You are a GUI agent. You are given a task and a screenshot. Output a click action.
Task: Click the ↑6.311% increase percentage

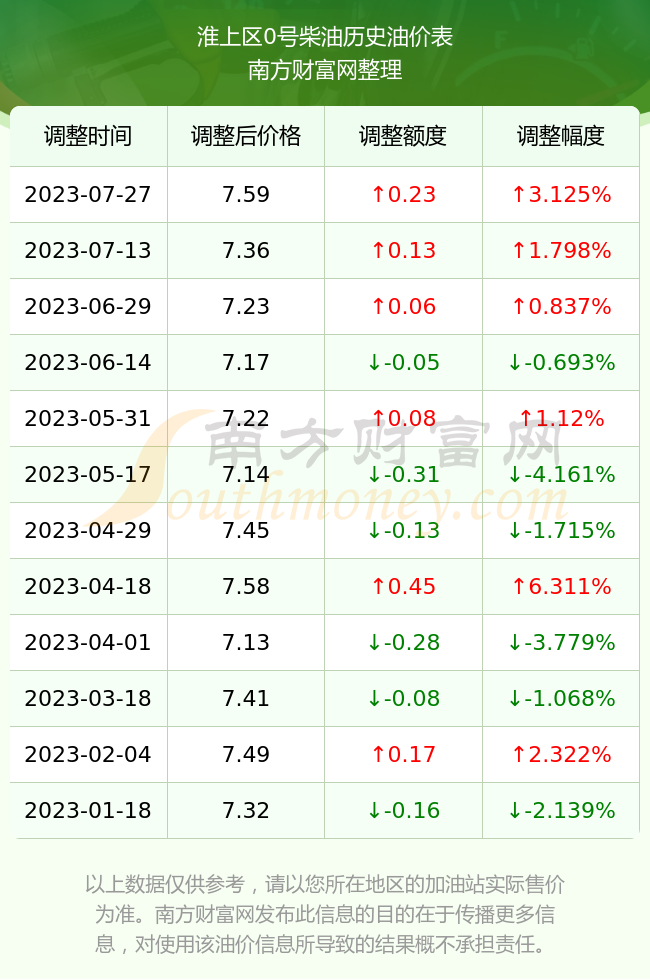click(561, 586)
